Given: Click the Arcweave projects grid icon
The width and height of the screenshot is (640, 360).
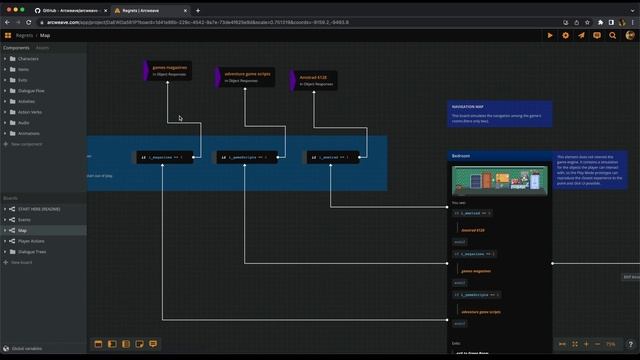Looking at the screenshot, I should click(x=8, y=36).
